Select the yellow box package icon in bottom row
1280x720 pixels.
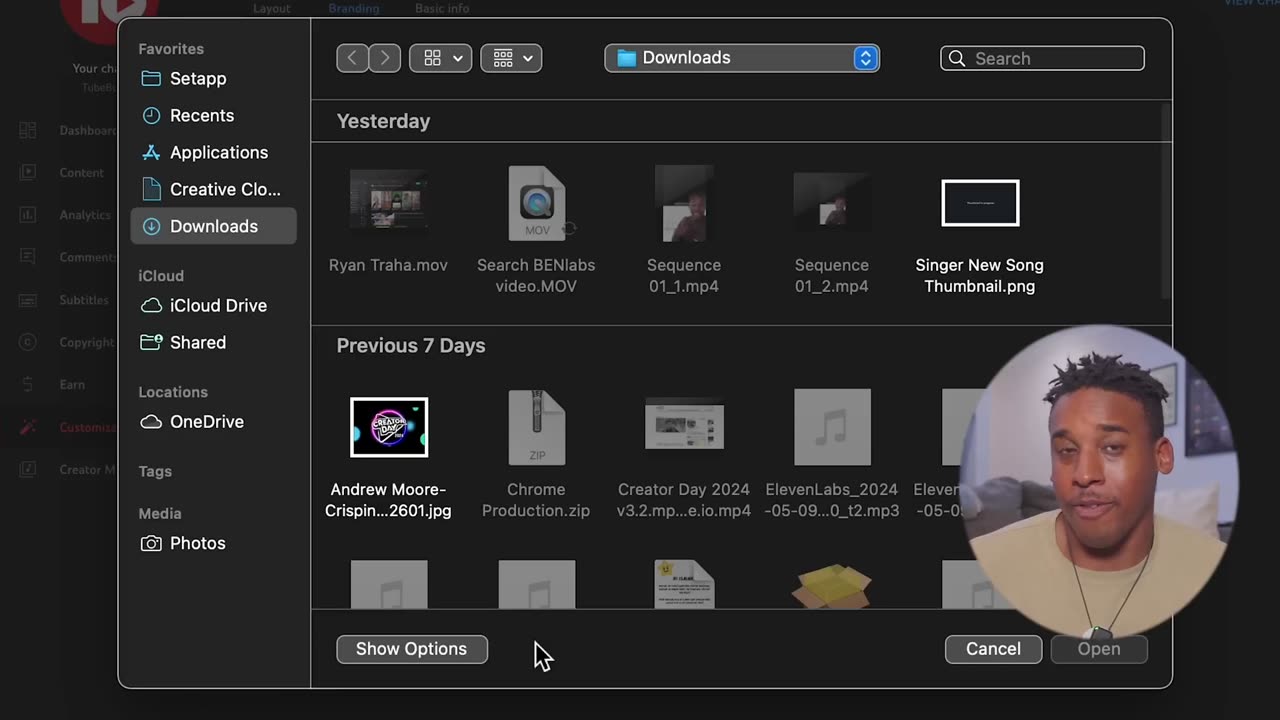click(x=832, y=586)
